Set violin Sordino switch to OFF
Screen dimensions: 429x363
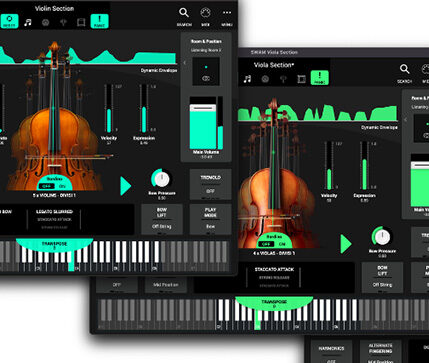(47, 186)
